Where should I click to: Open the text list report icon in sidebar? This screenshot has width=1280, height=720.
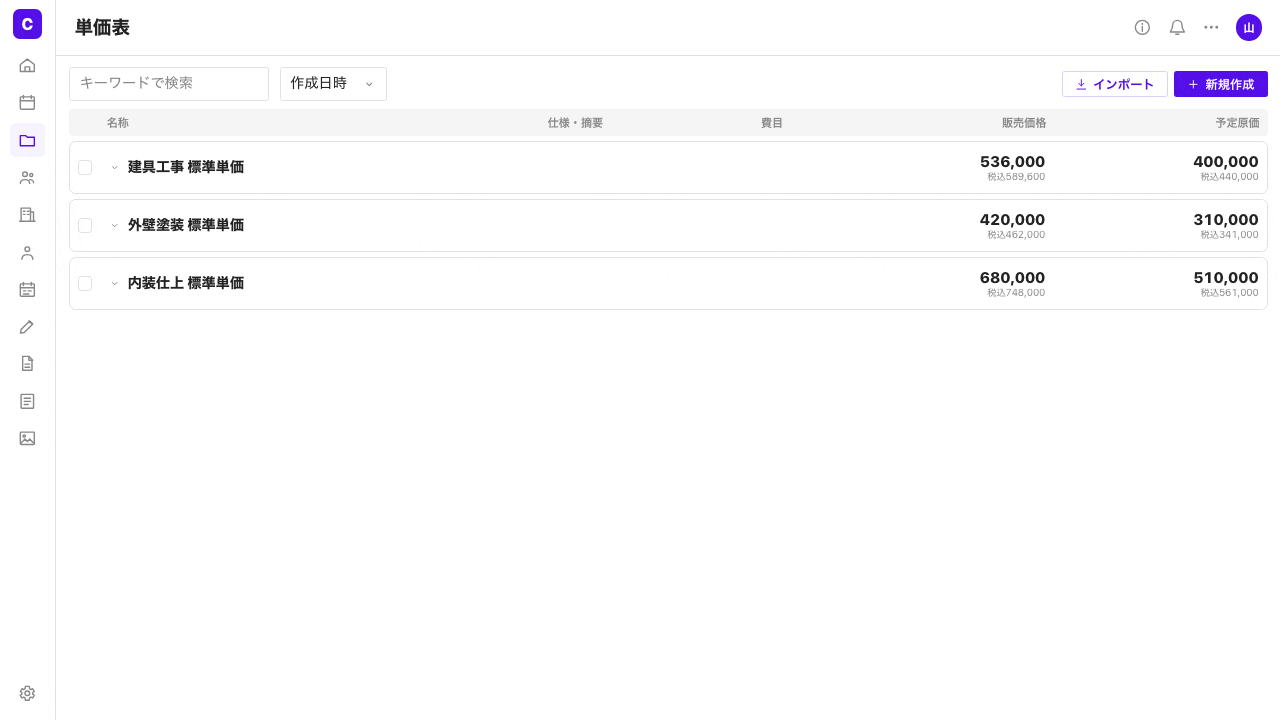tap(27, 401)
